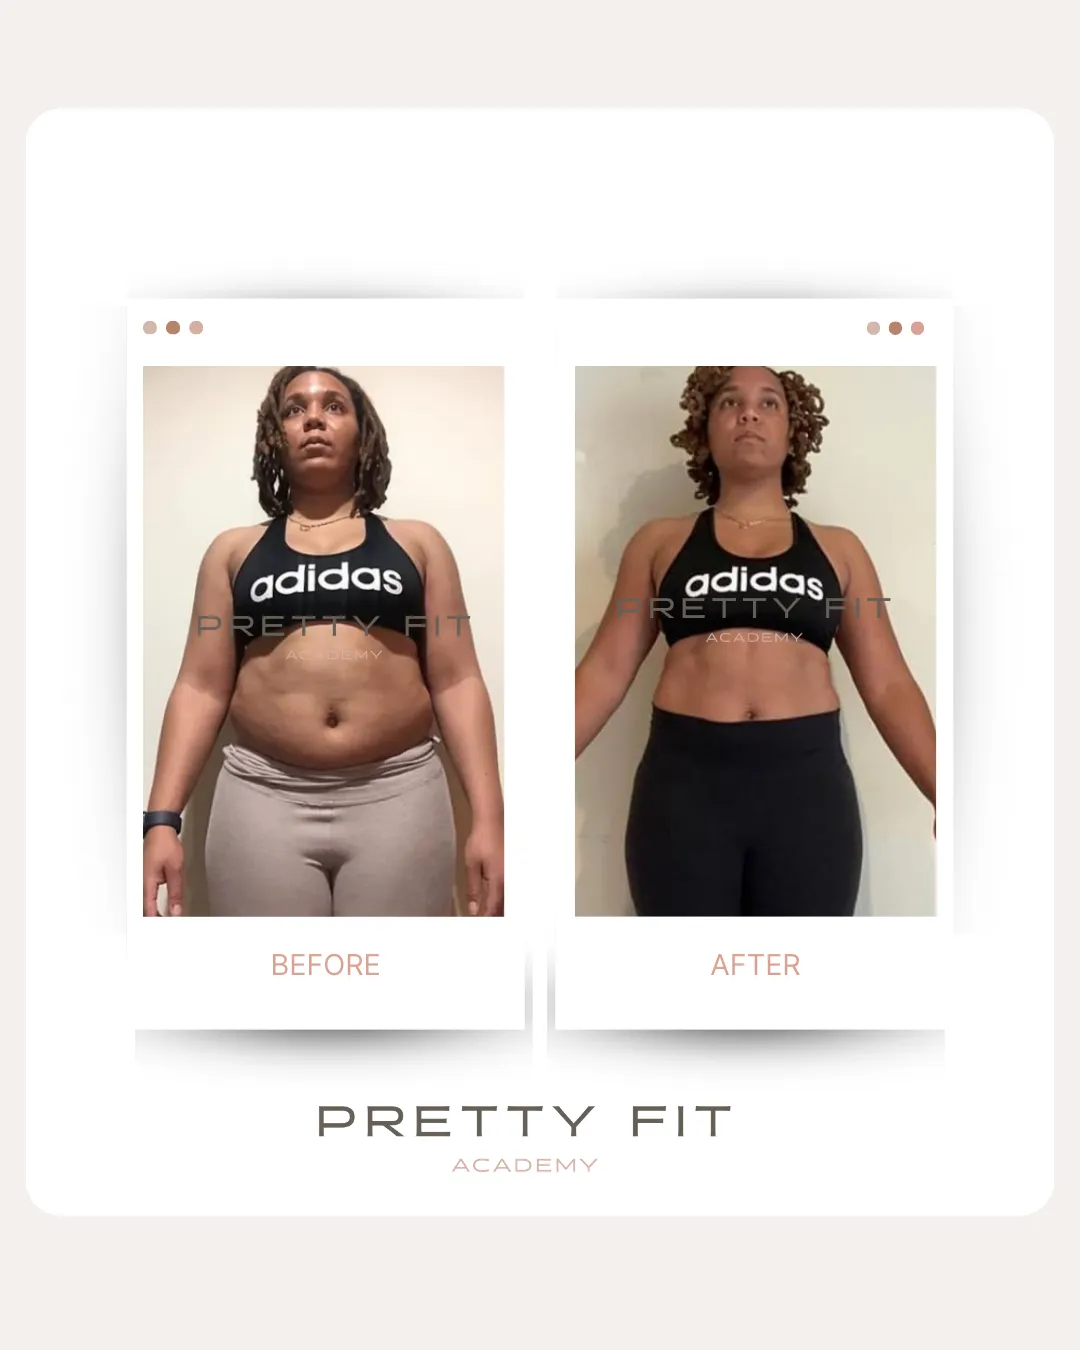Screen dimensions: 1080x1350
Task: Open the After photo
Action: pyautogui.click(x=755, y=641)
